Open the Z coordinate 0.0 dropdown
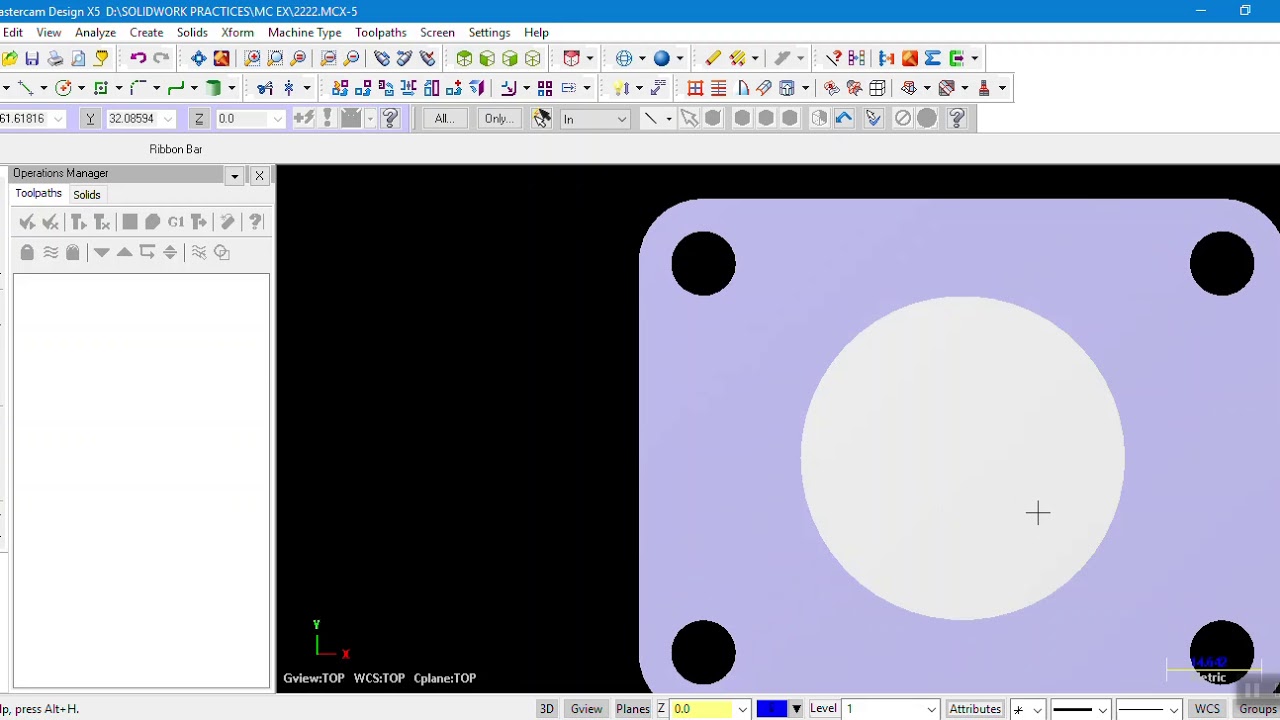 276,119
